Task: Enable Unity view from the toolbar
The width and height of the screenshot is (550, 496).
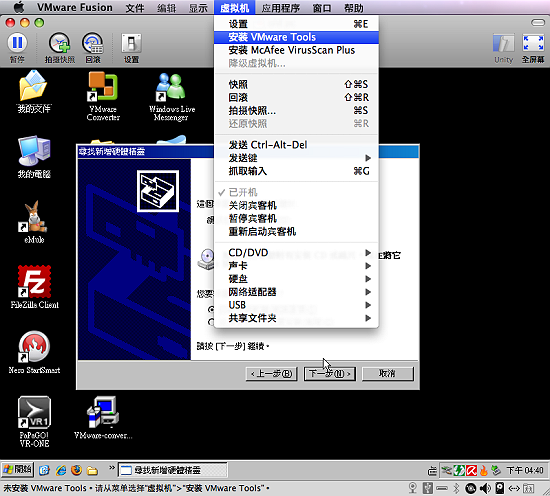Action: 504,43
